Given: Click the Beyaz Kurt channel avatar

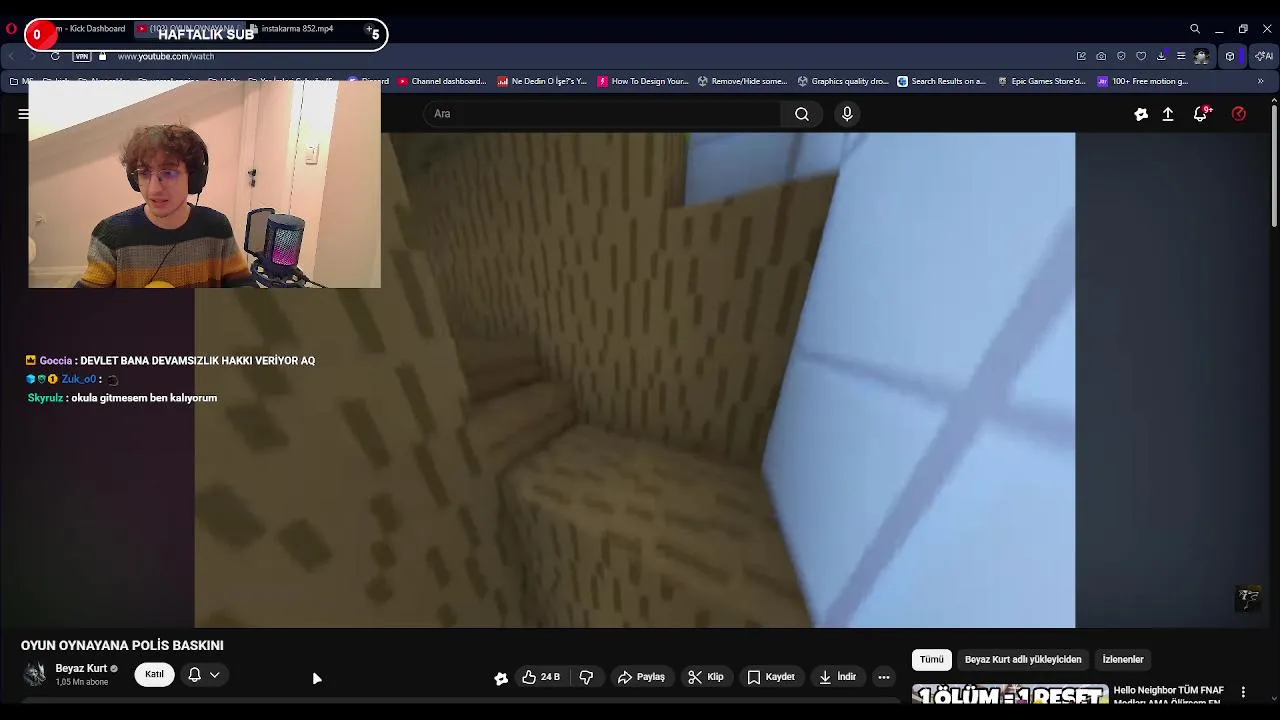Looking at the screenshot, I should [35, 675].
